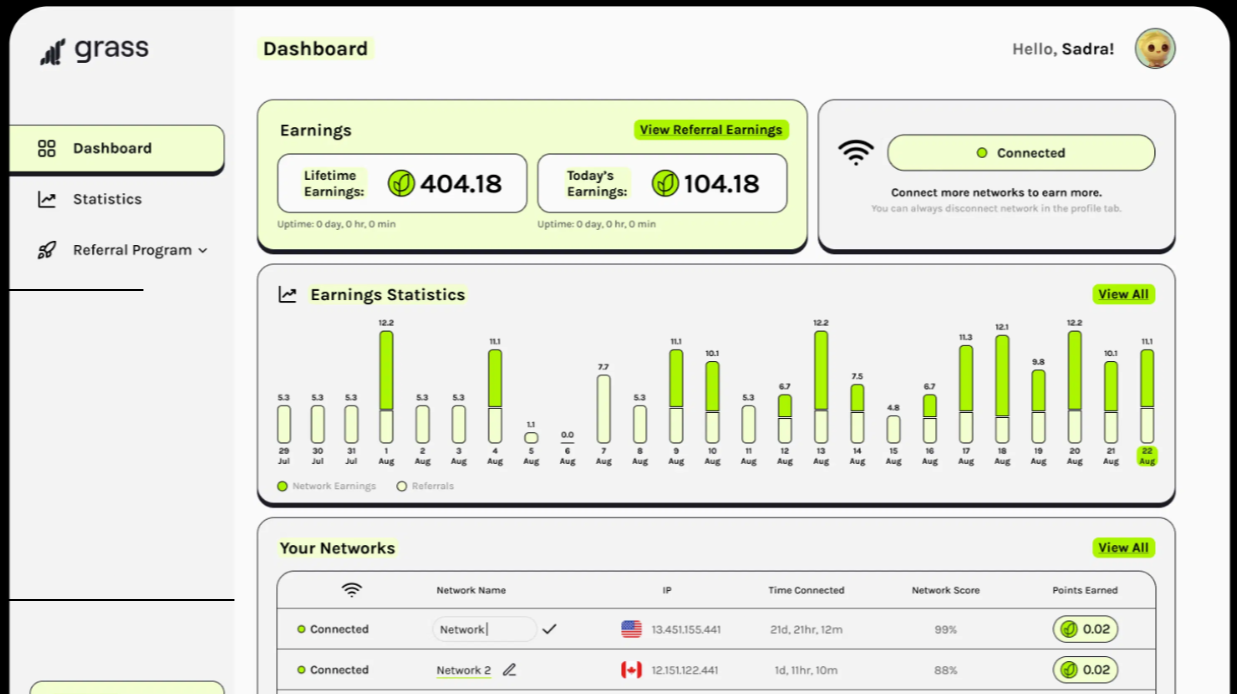Click the Time Connected column header
This screenshot has width=1237, height=694.
tap(806, 590)
